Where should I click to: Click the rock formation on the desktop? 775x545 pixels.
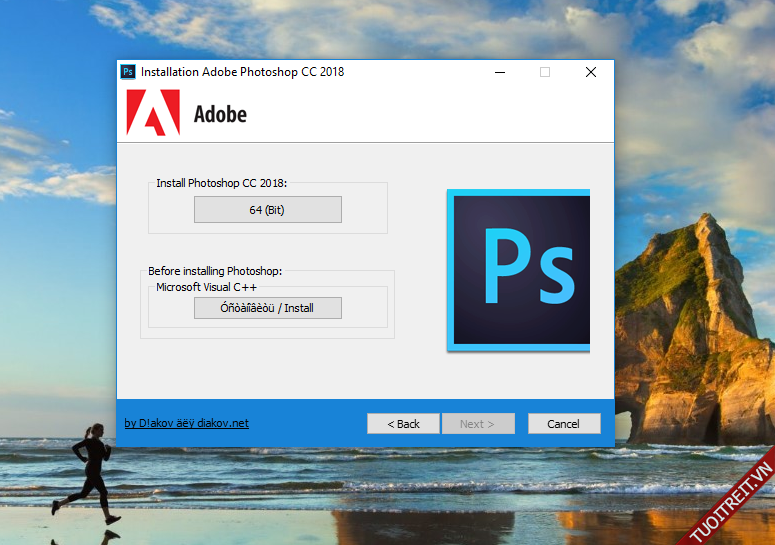(x=690, y=320)
